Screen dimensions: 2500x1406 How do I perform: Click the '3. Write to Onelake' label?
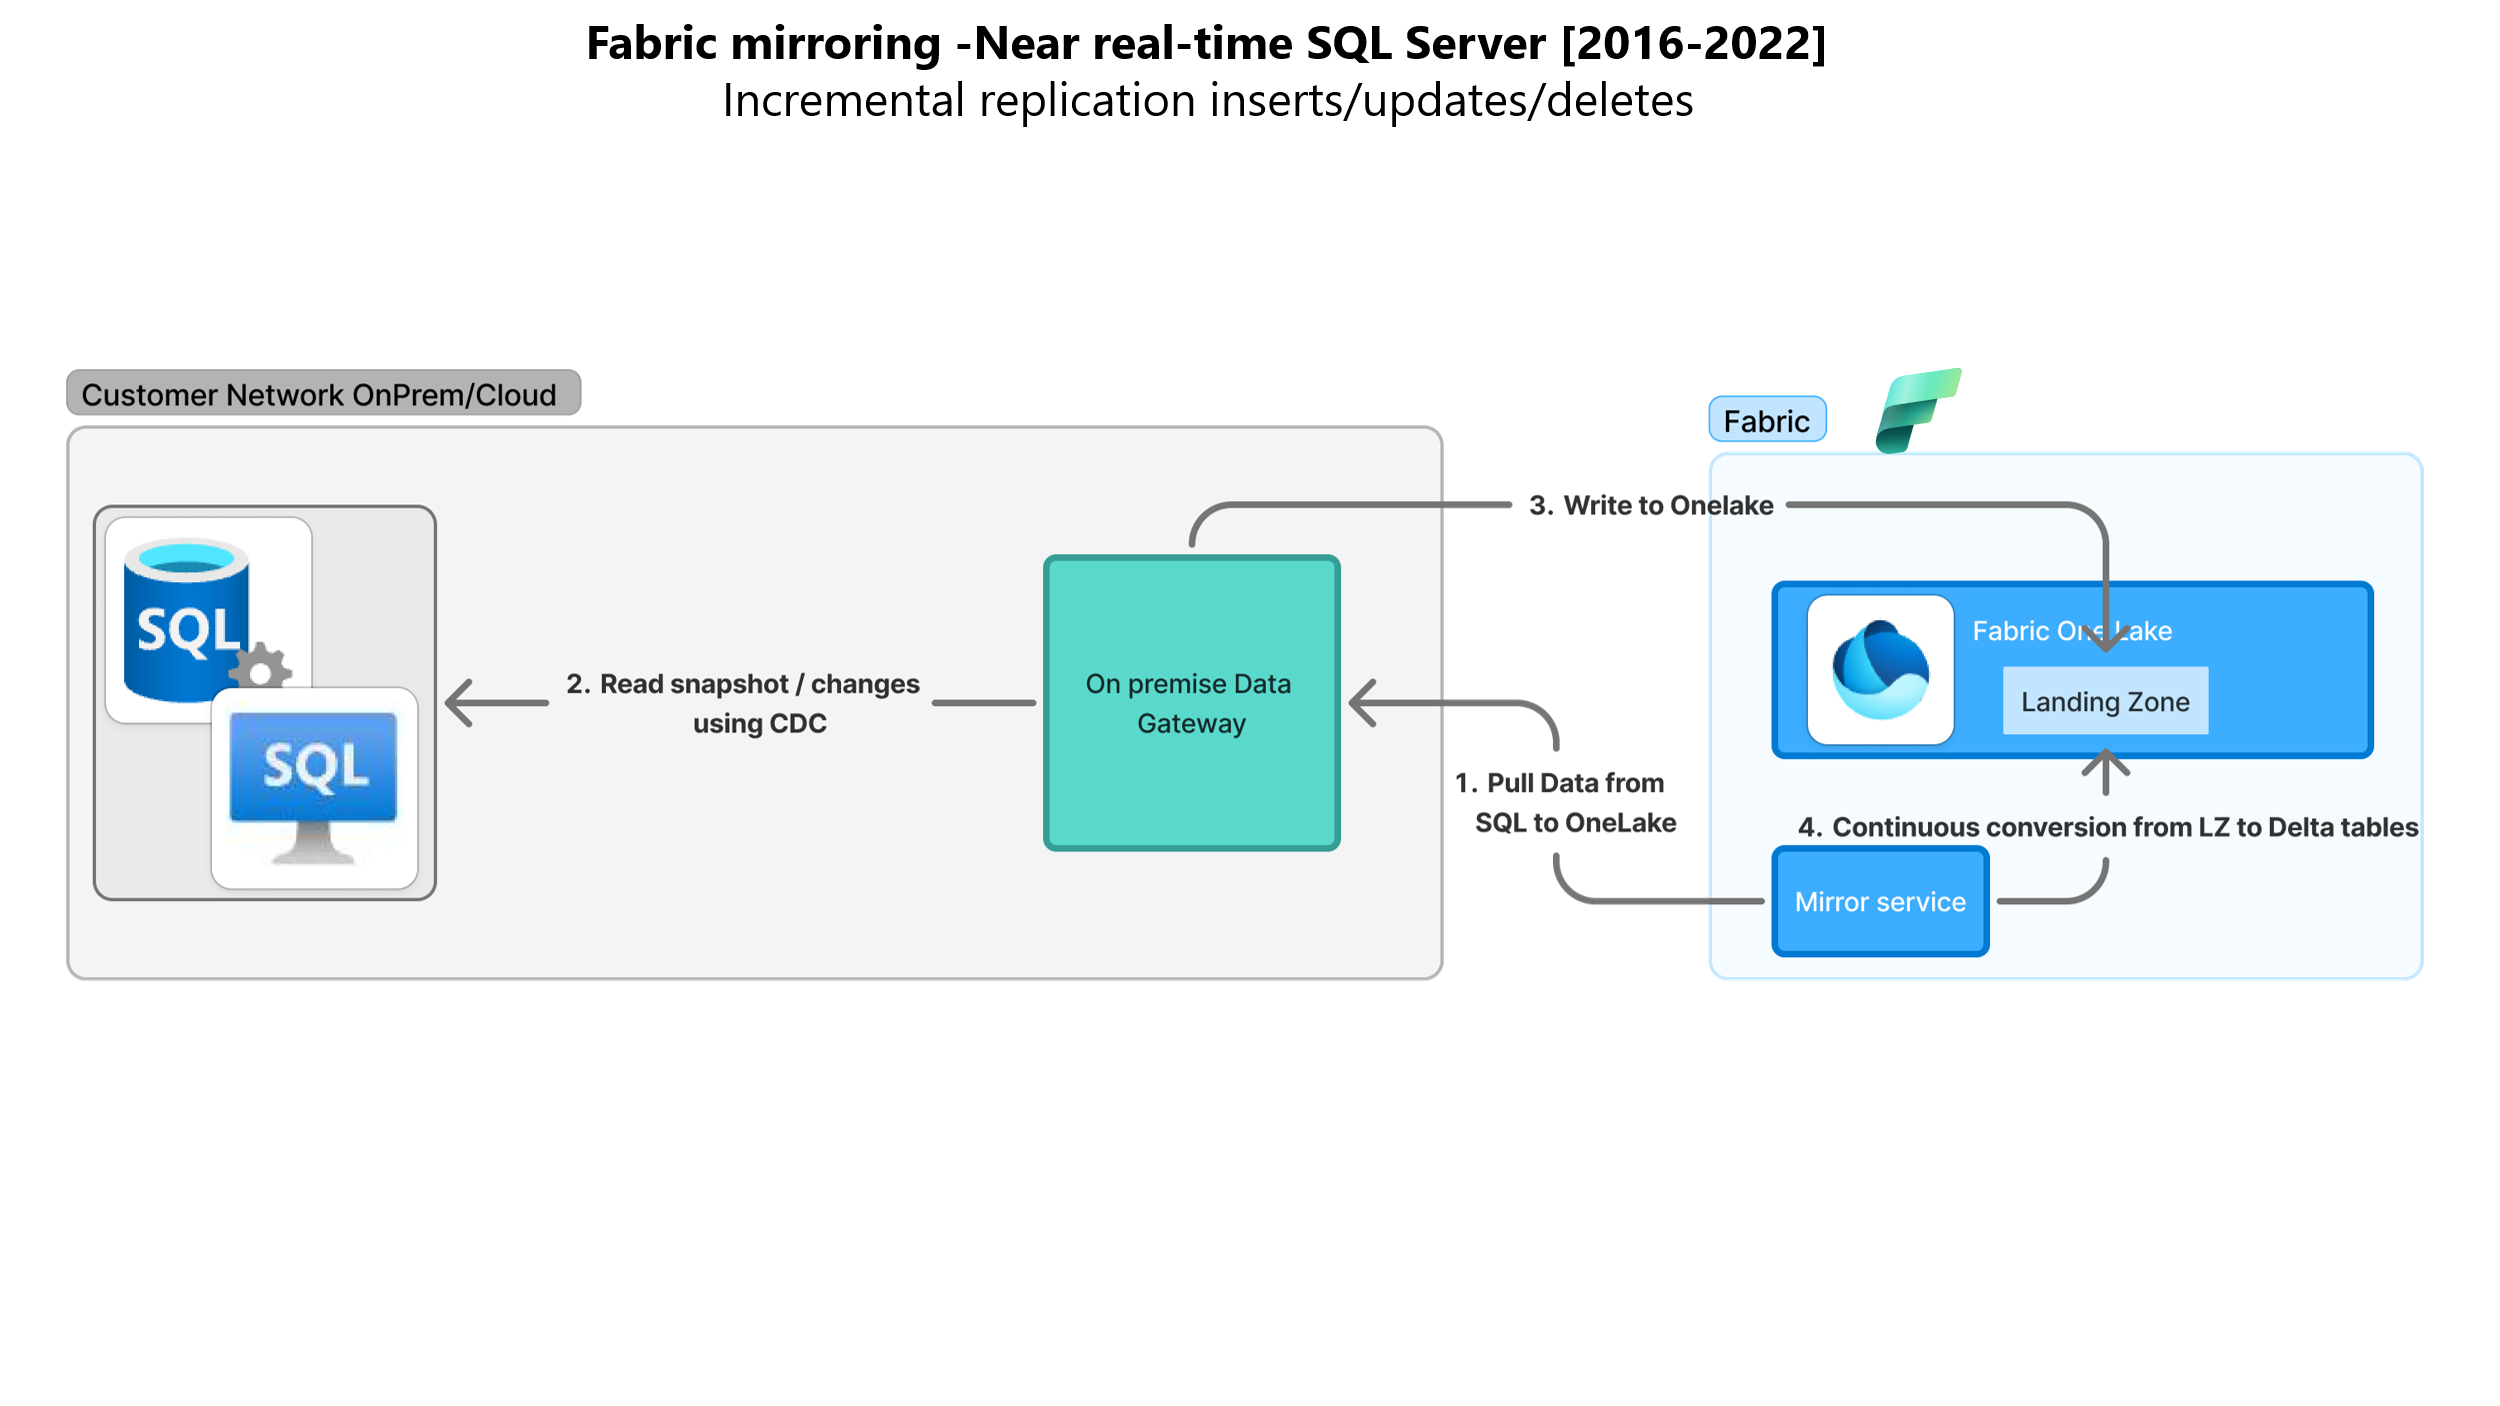pyautogui.click(x=1651, y=505)
